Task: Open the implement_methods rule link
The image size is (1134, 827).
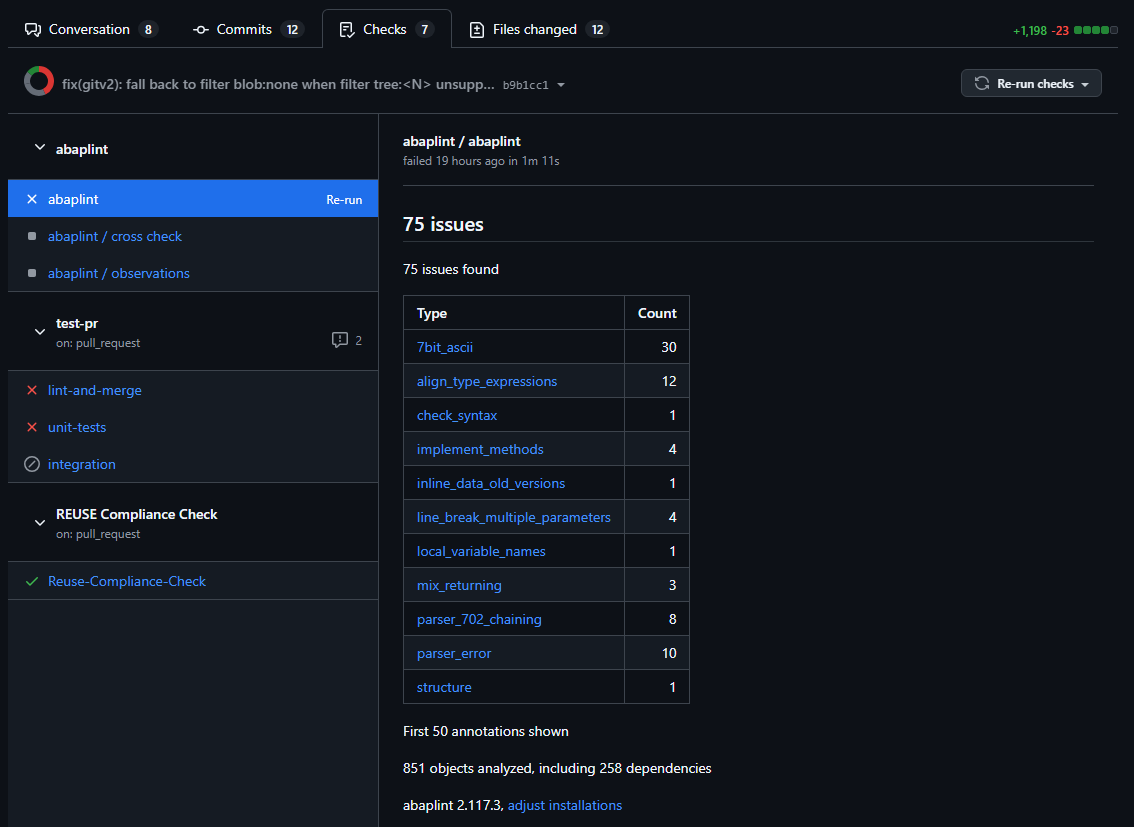Action: tap(479, 449)
